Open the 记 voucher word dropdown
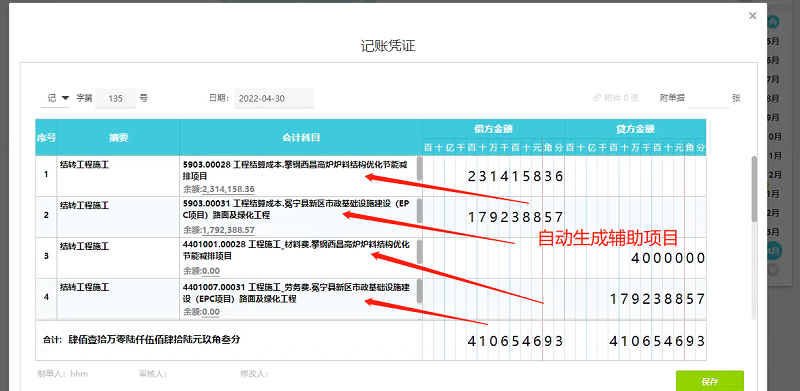The width and height of the screenshot is (800, 391). click(x=55, y=98)
